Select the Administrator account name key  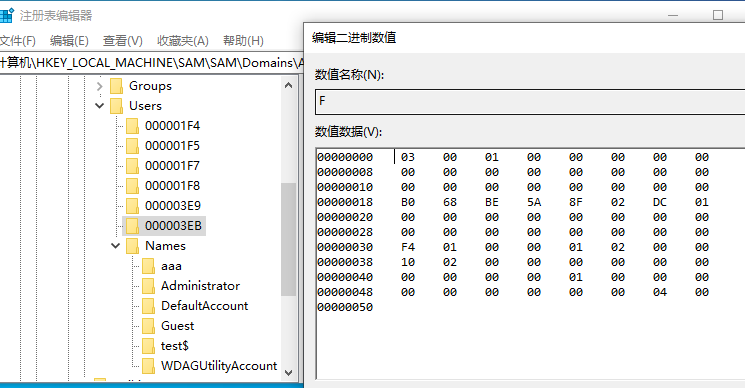pos(201,286)
